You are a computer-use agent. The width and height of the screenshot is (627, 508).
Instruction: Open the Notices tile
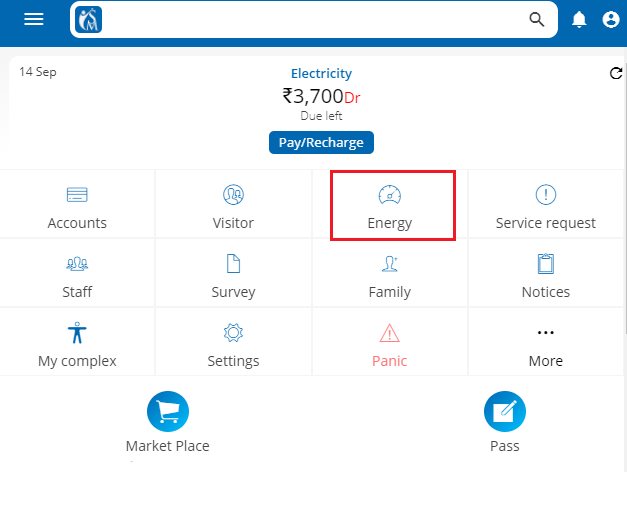[x=545, y=274]
